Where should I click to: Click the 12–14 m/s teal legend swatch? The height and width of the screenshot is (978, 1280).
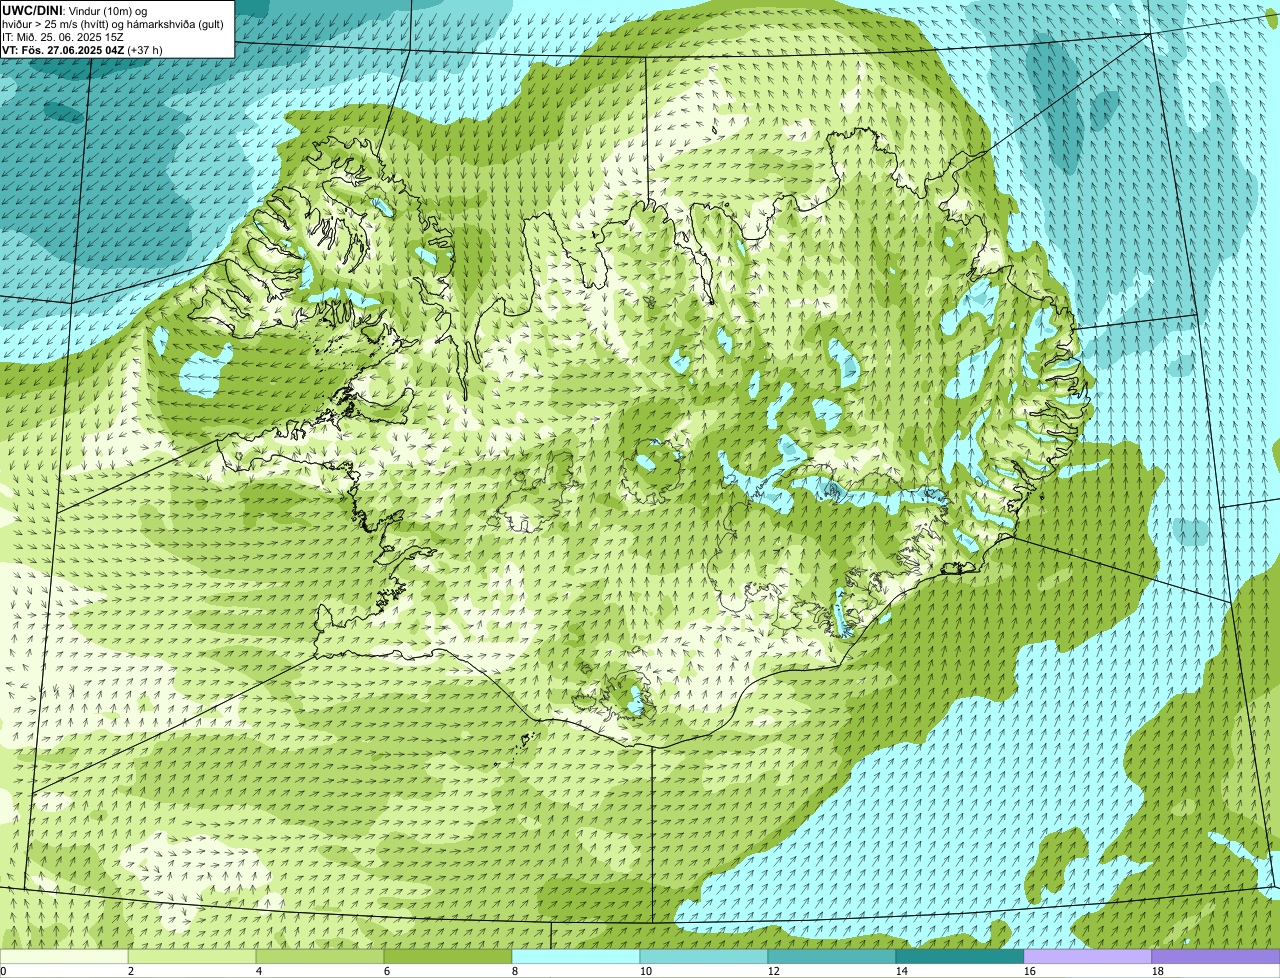pos(832,957)
